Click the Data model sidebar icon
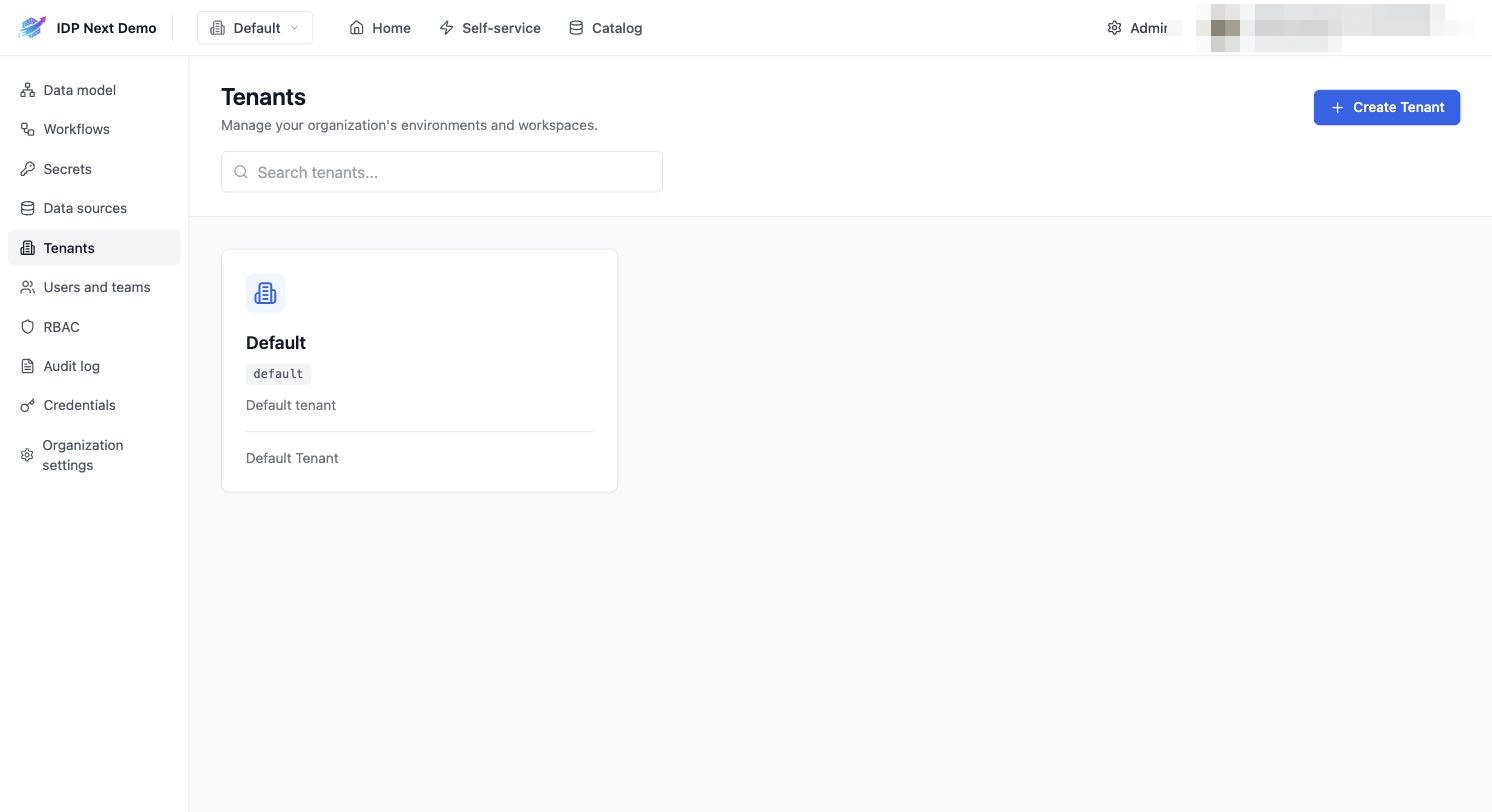This screenshot has width=1492, height=812. coord(27,90)
